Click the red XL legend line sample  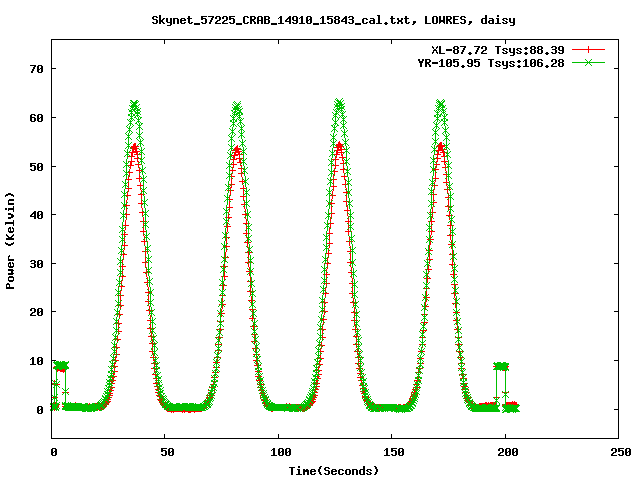tap(588, 50)
